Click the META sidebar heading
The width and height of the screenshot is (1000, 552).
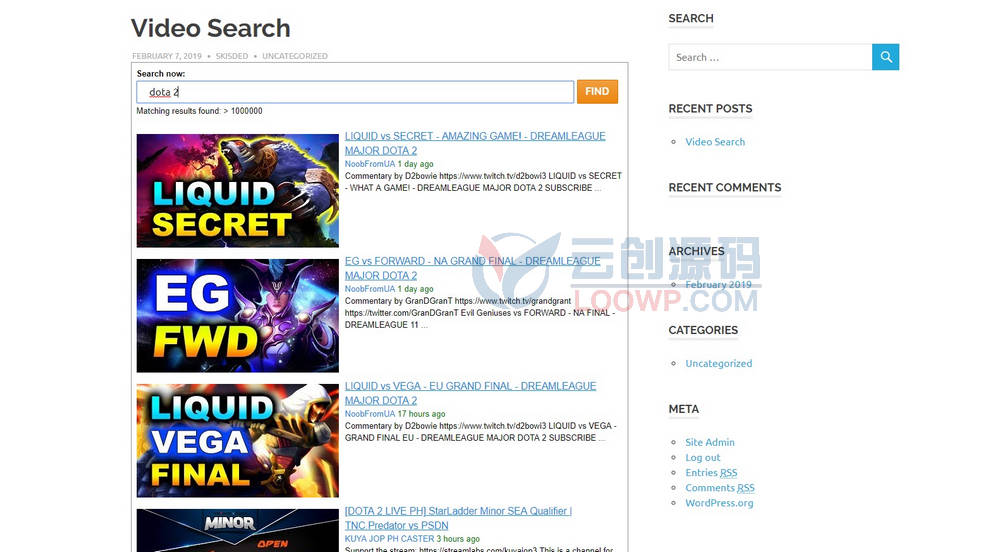684,409
